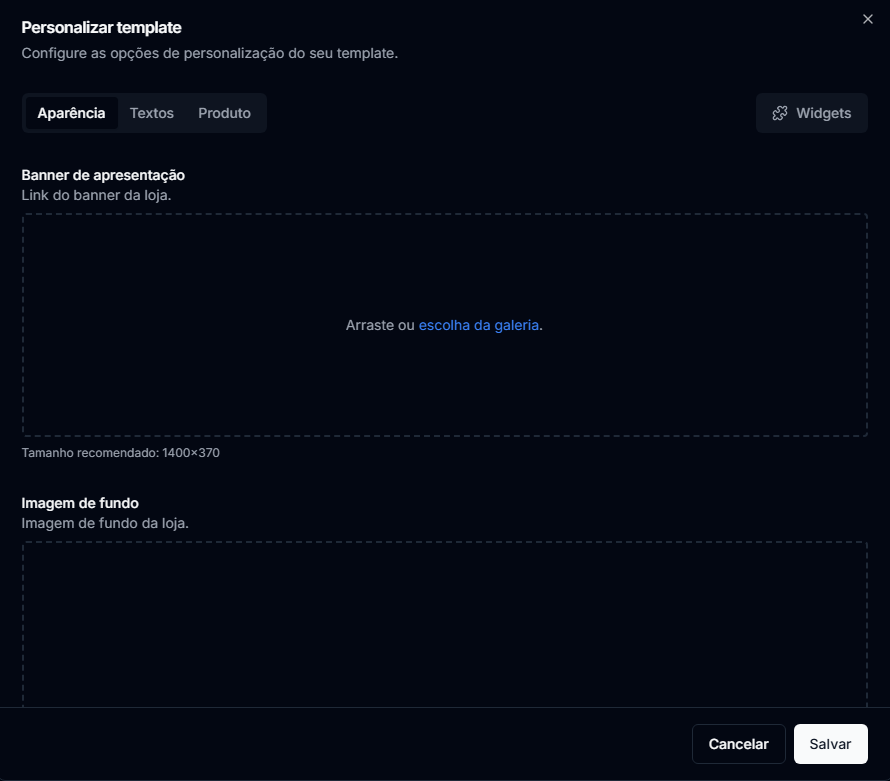Save the template with Salvar
This screenshot has width=890, height=781.
(830, 744)
